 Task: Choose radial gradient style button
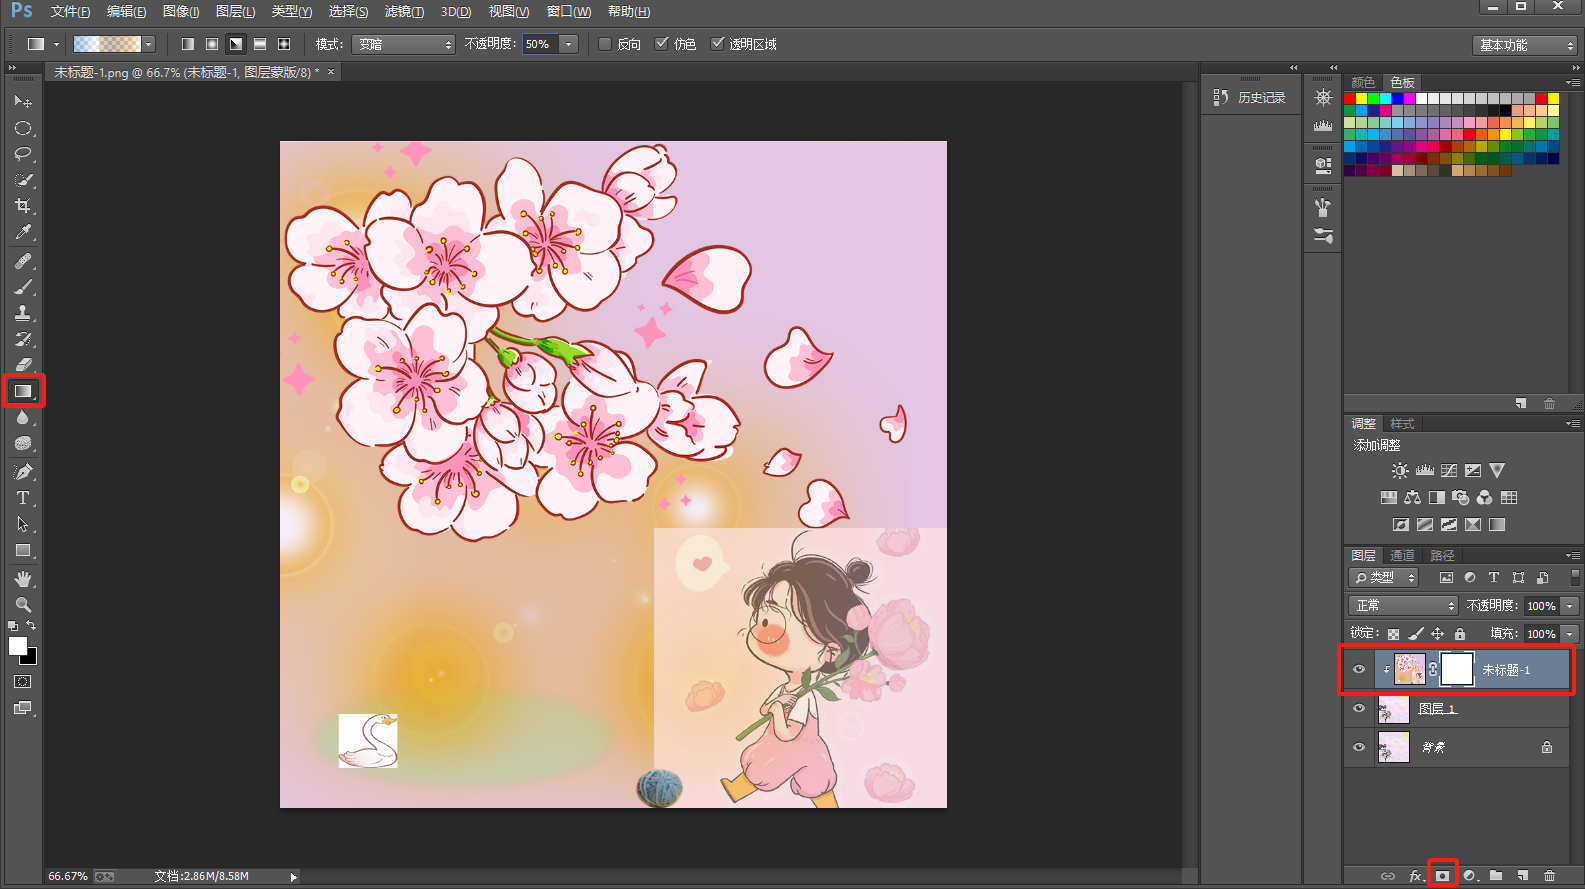pos(212,44)
